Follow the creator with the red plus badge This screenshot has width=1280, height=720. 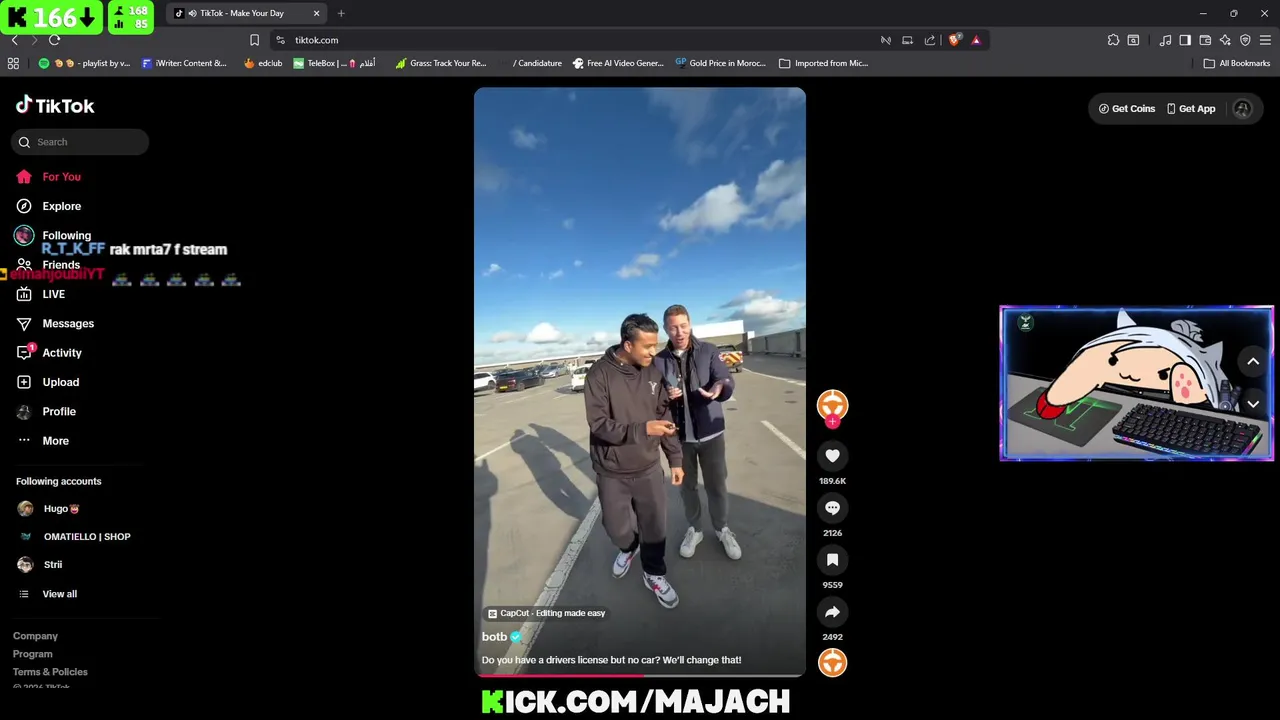(832, 422)
